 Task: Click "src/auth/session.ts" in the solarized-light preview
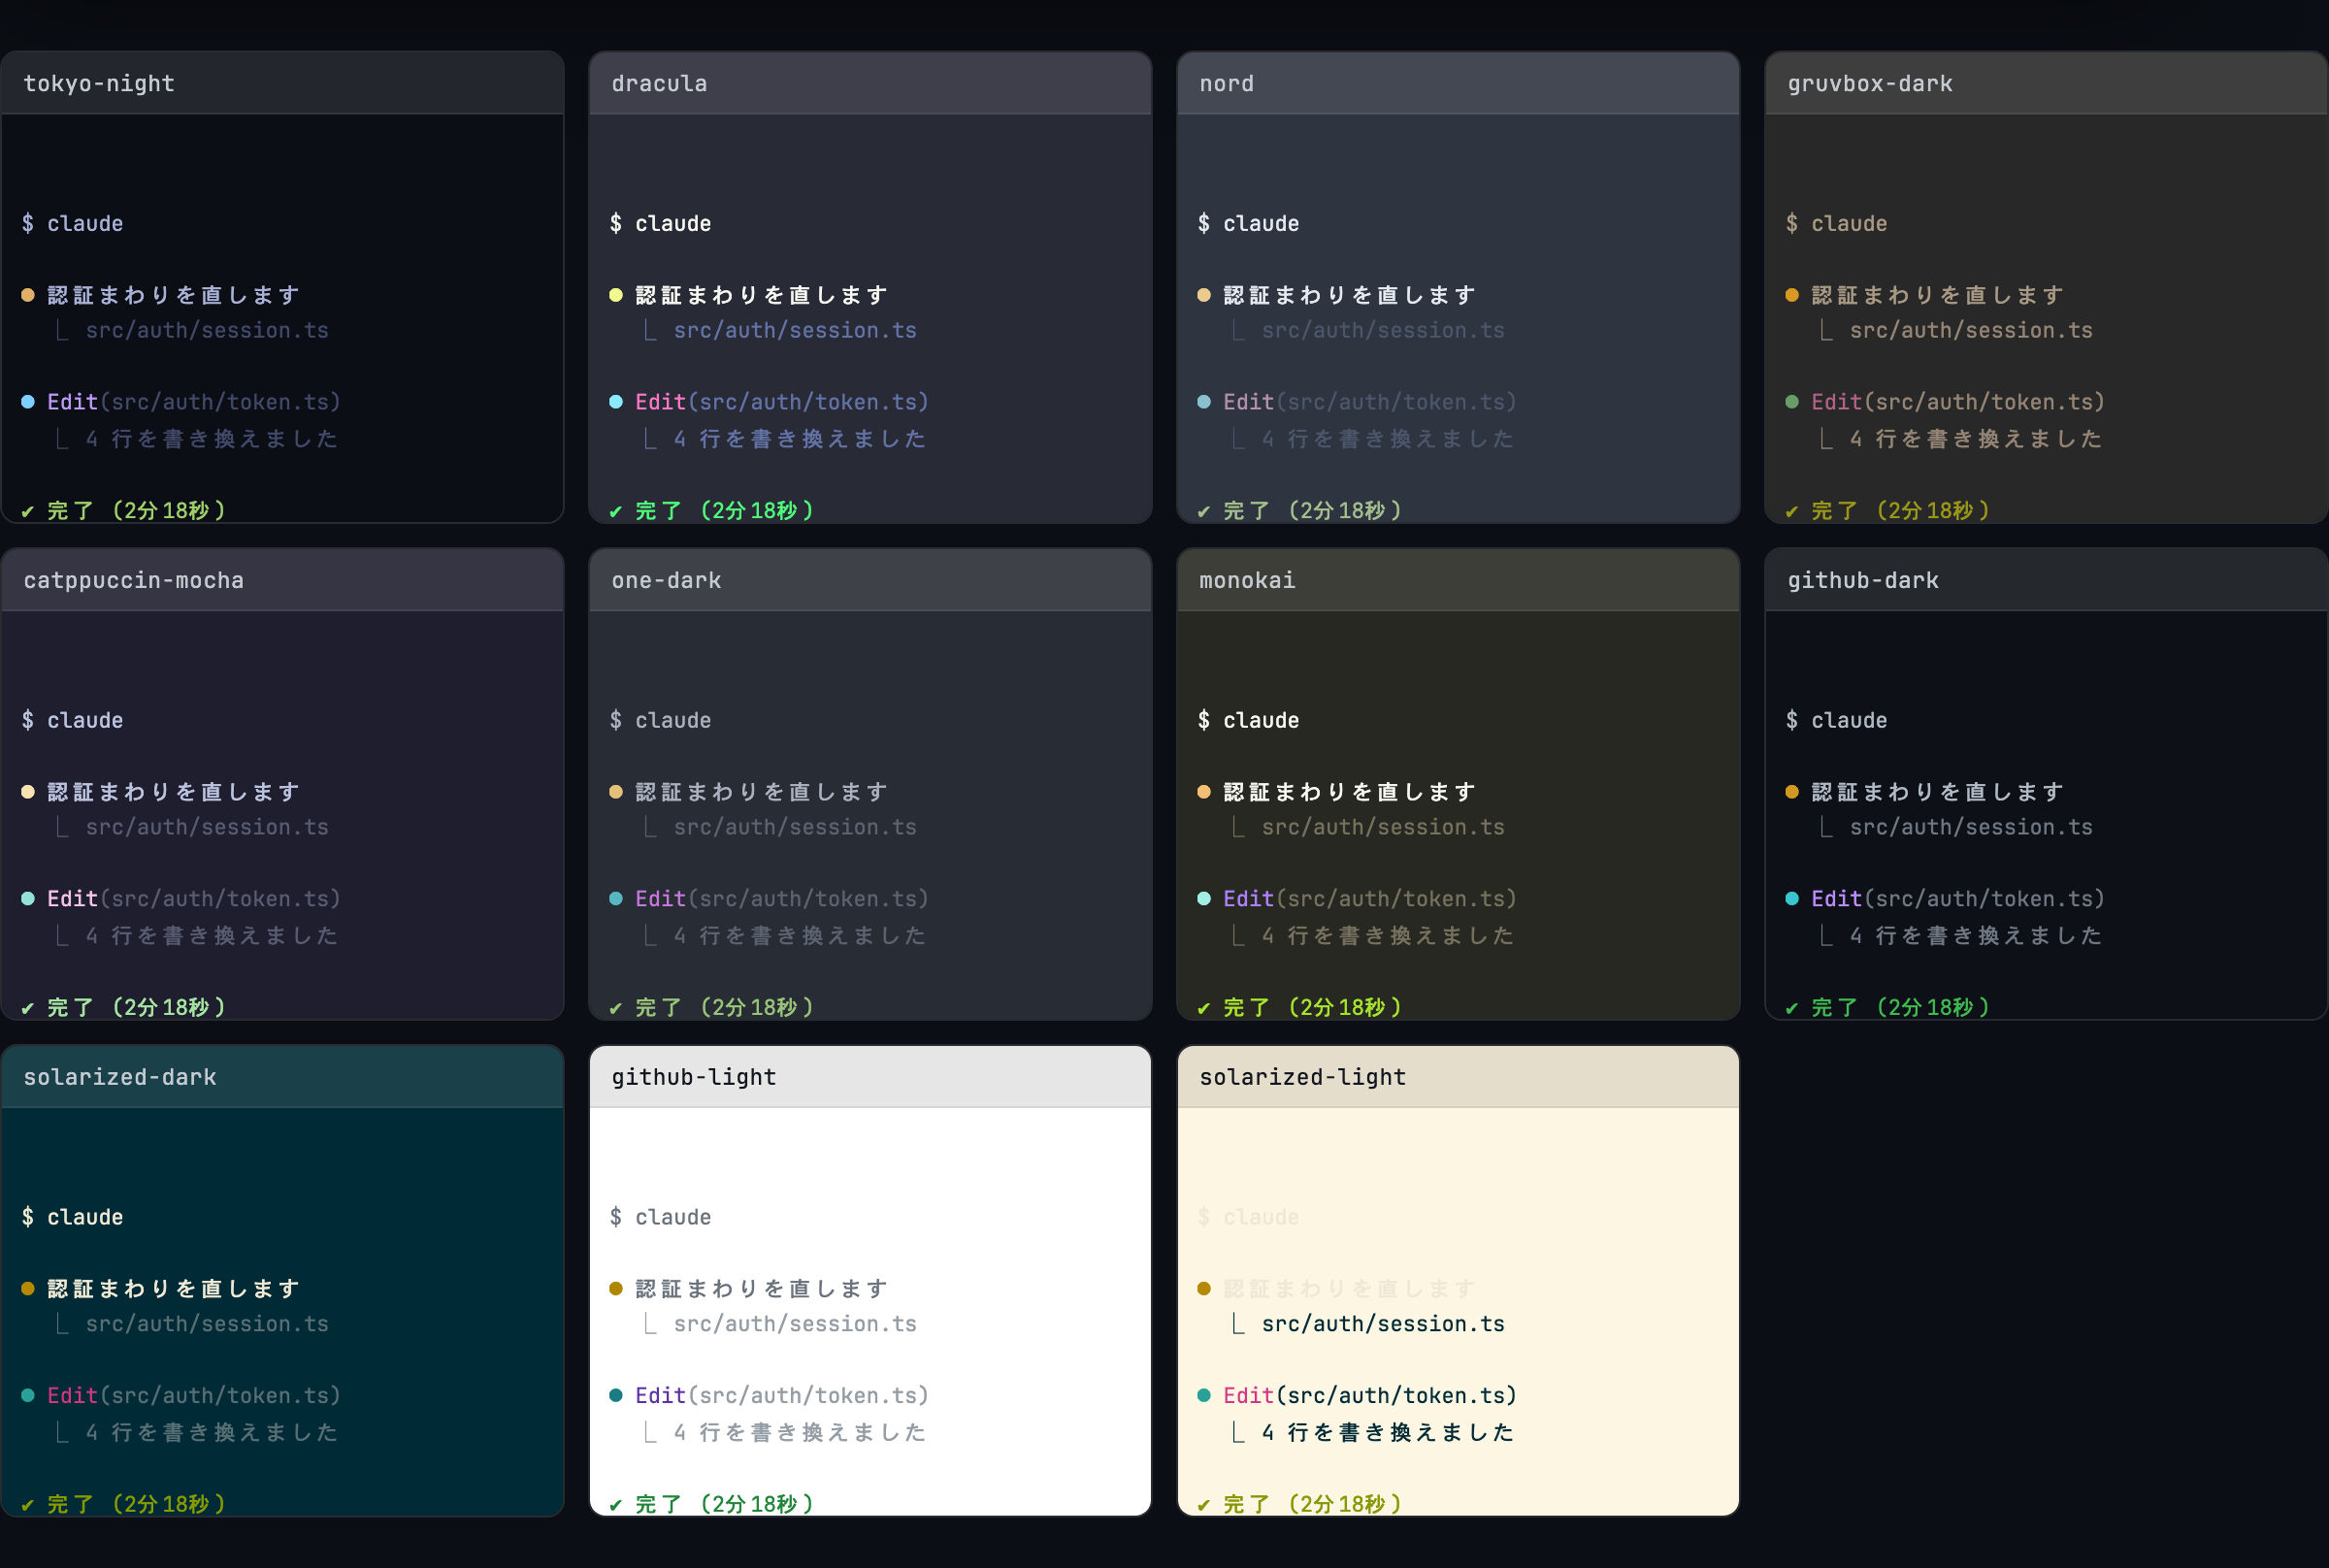[x=1383, y=1324]
